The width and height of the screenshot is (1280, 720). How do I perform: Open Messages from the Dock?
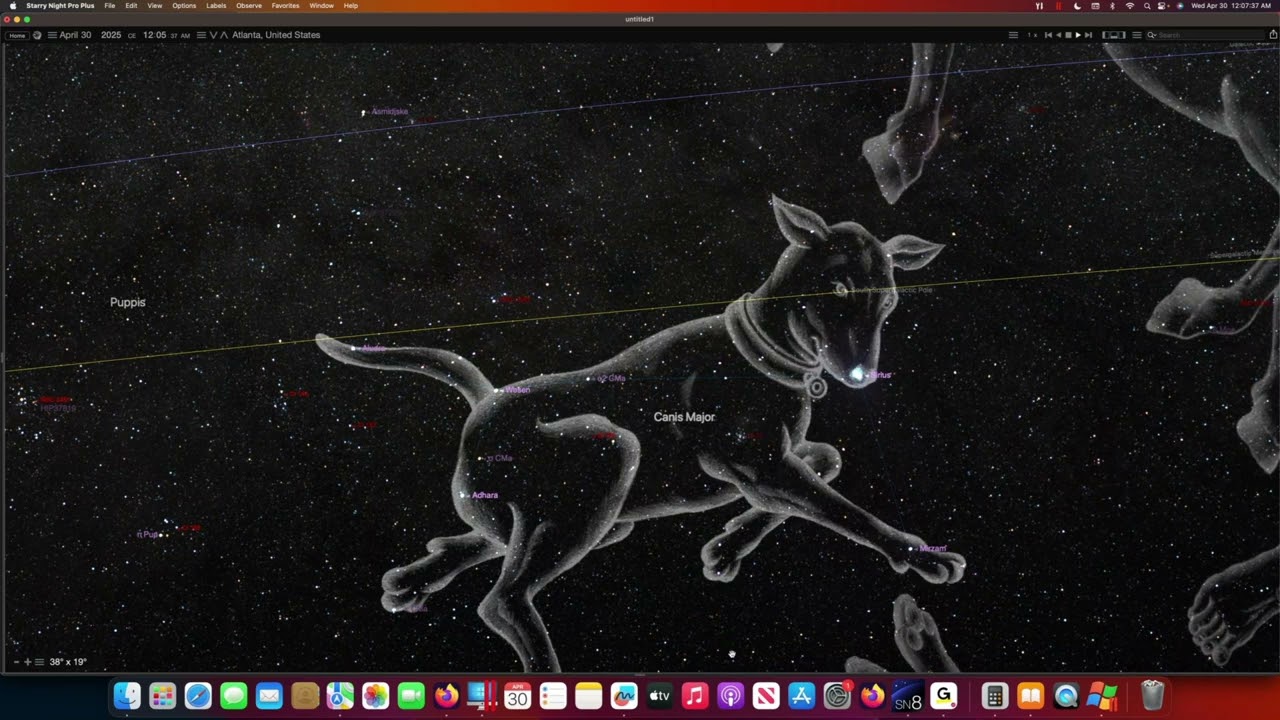coord(233,695)
